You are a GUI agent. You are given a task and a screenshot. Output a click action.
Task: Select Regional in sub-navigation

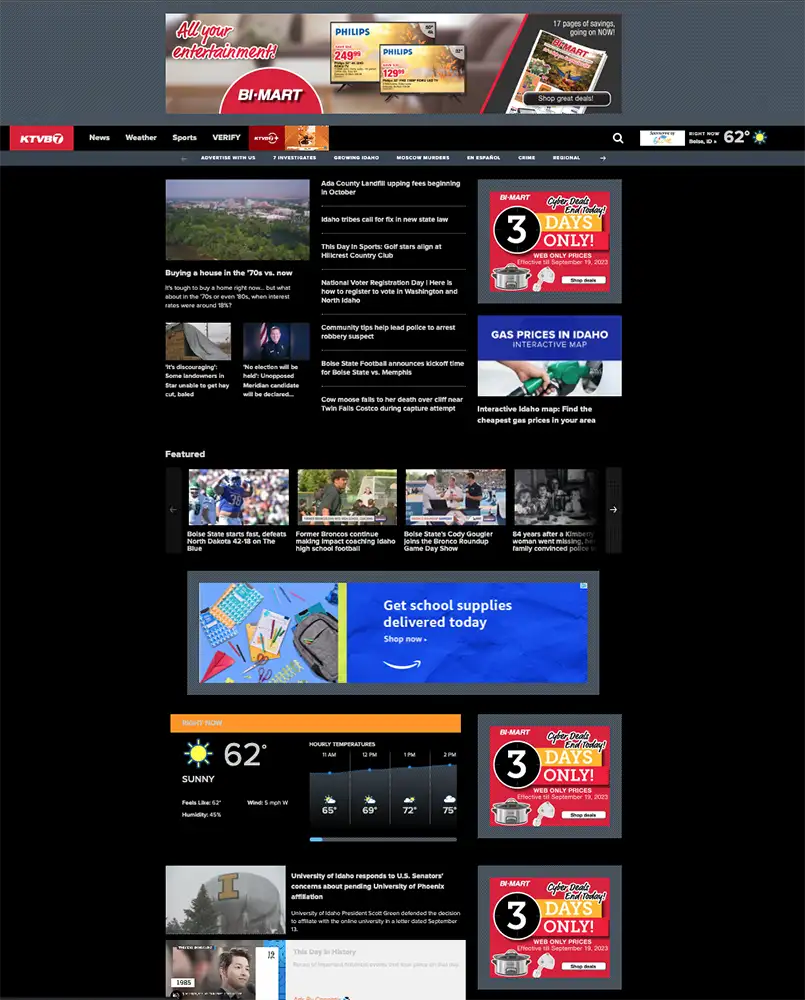tap(566, 158)
